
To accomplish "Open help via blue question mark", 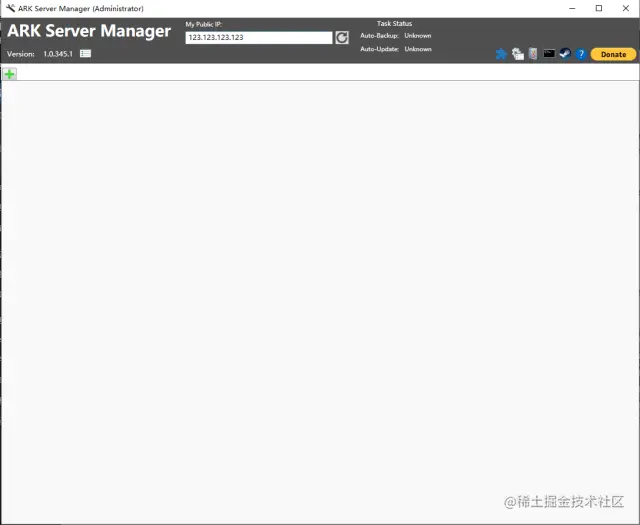I will (581, 54).
